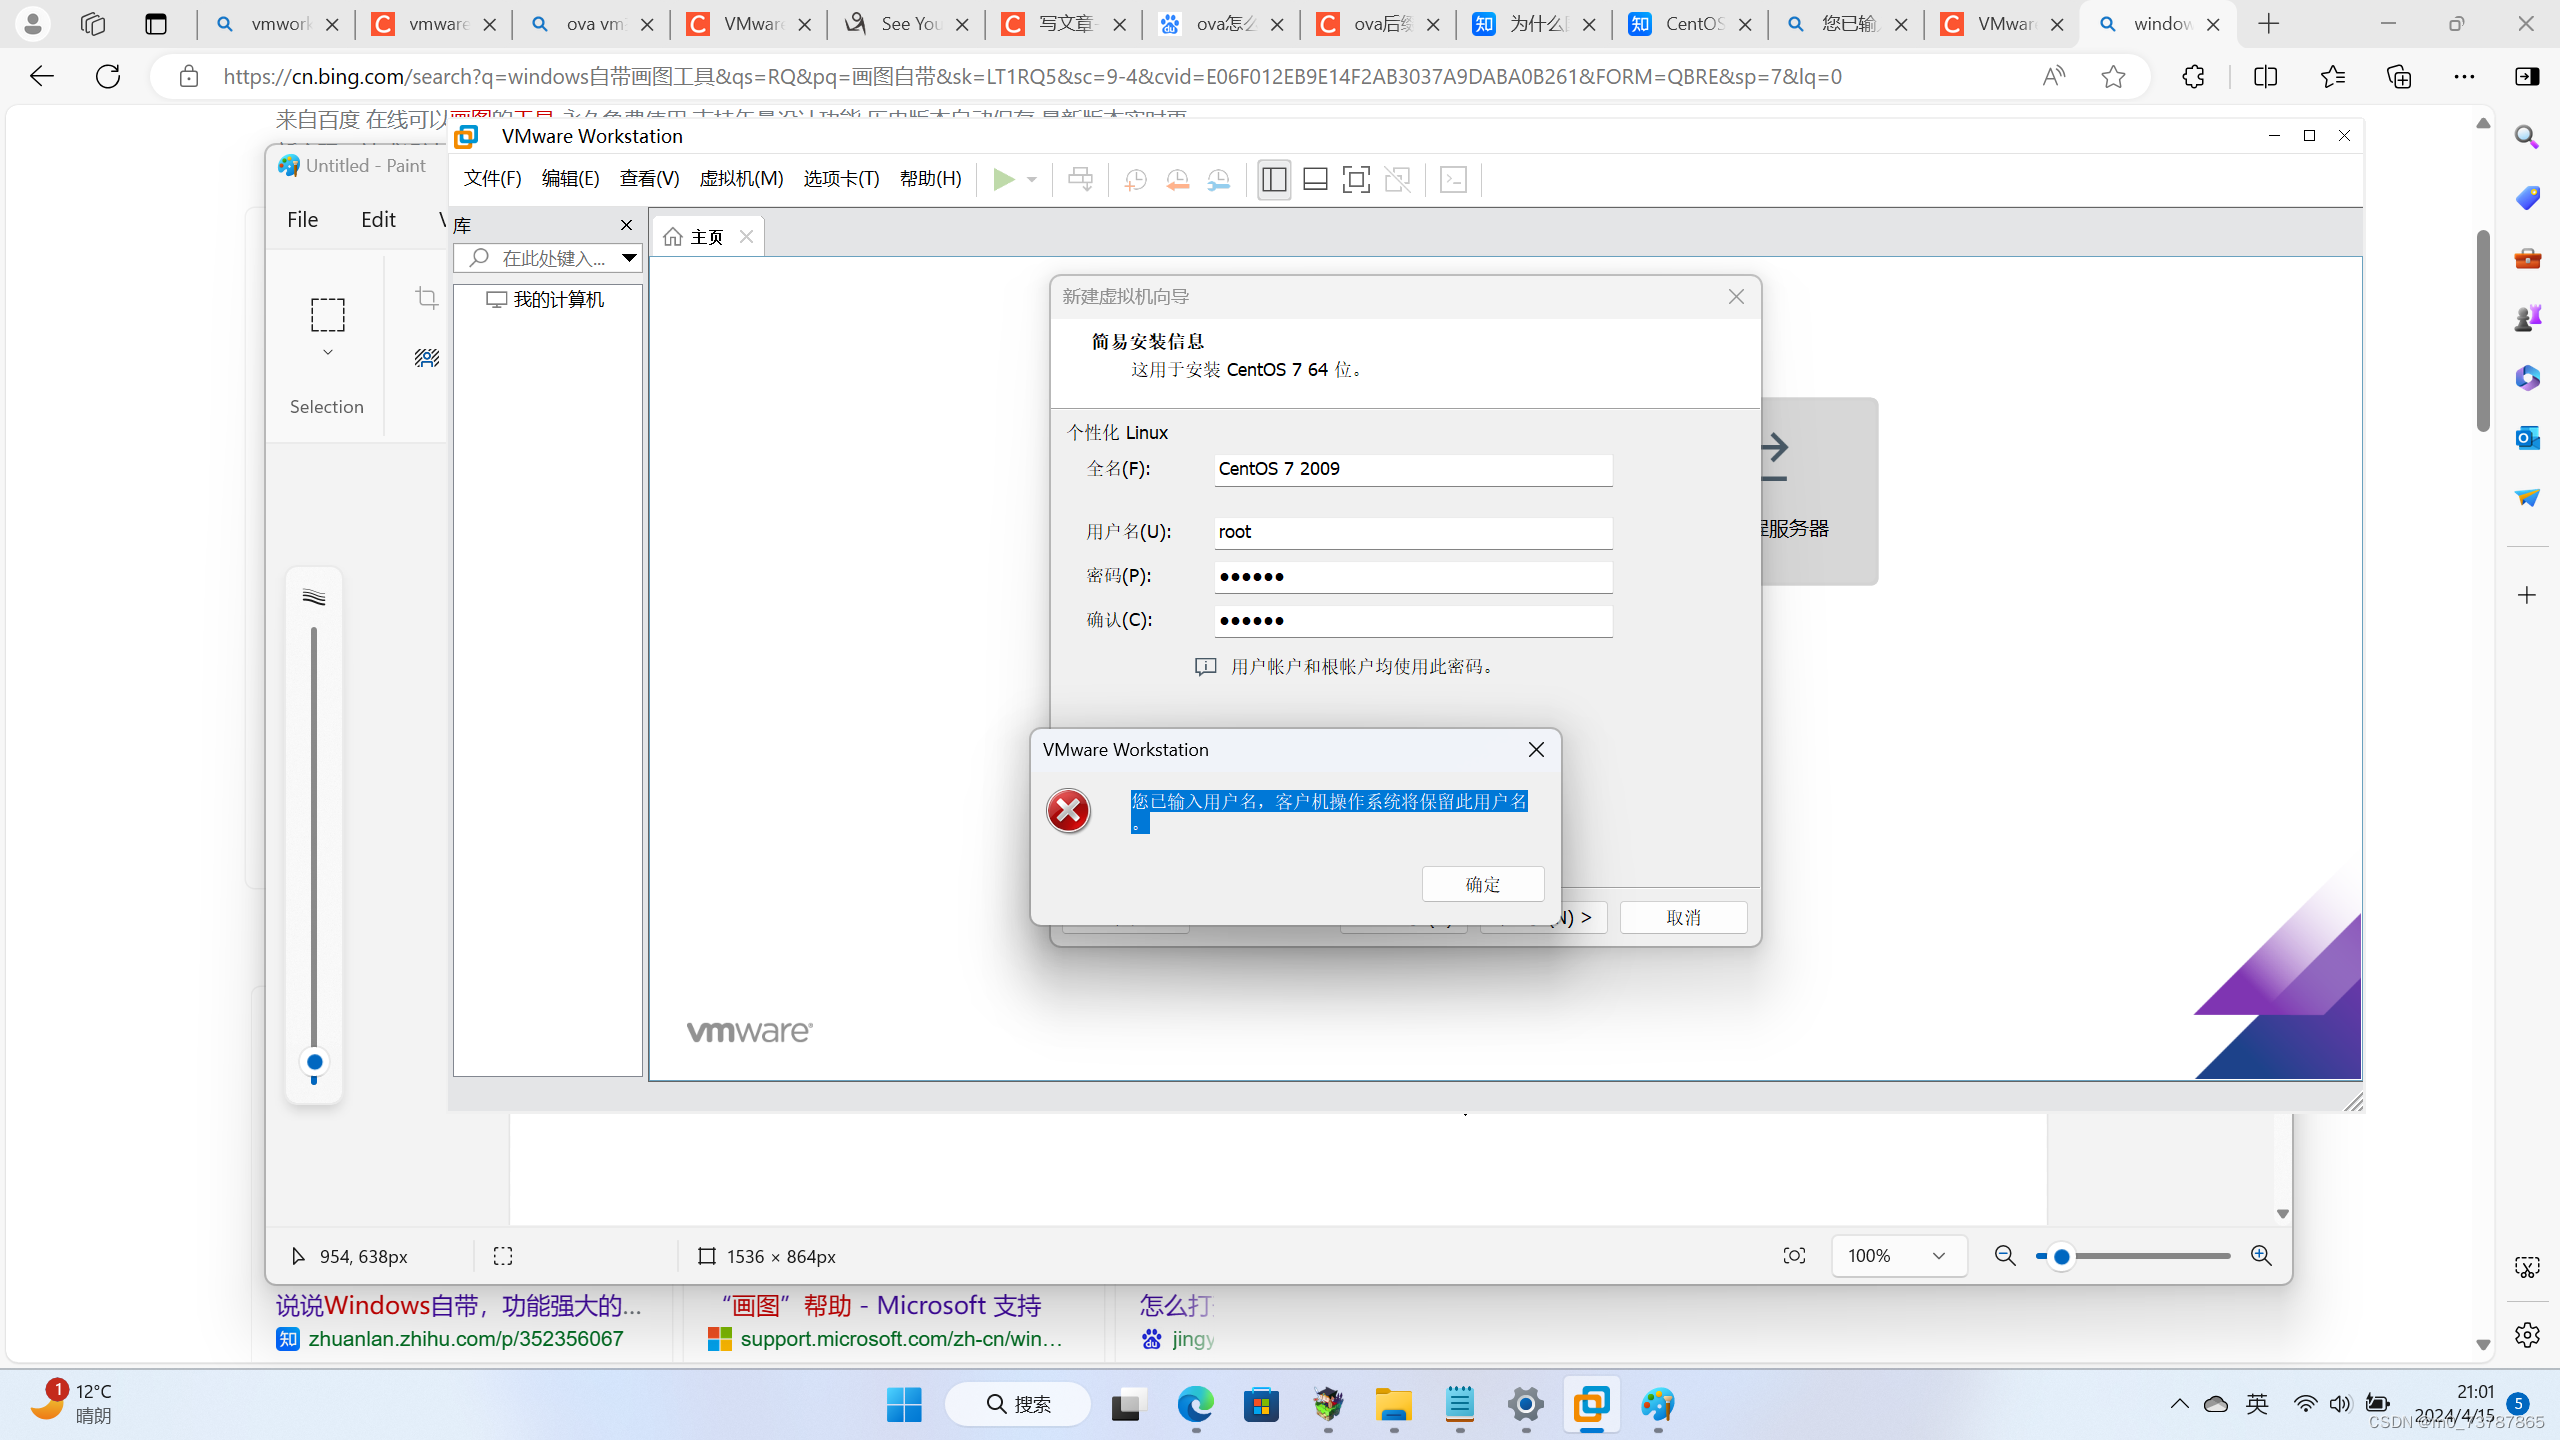Zoom in with Paint's plus magnifier
The image size is (2560, 1440).
[x=2261, y=1256]
